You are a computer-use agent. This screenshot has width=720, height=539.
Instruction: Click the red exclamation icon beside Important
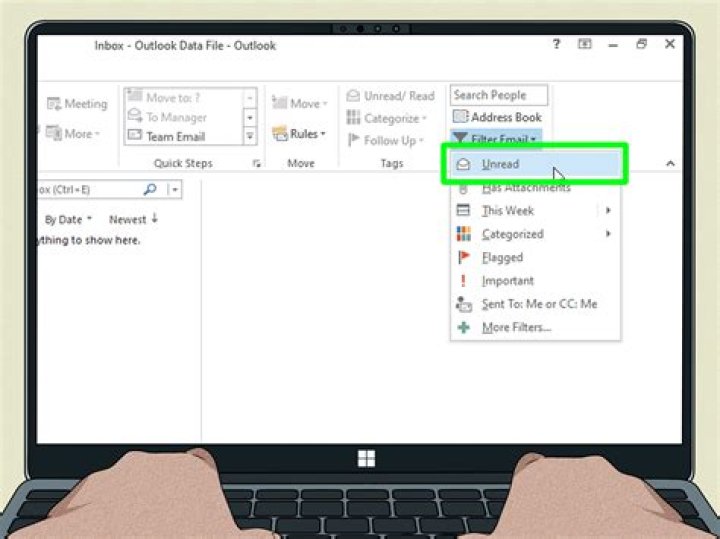pyautogui.click(x=463, y=281)
